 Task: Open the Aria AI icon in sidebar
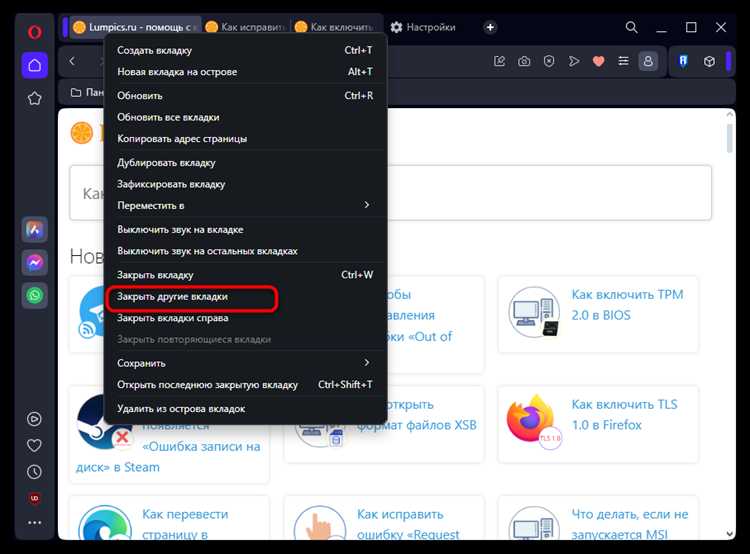pyautogui.click(x=34, y=230)
